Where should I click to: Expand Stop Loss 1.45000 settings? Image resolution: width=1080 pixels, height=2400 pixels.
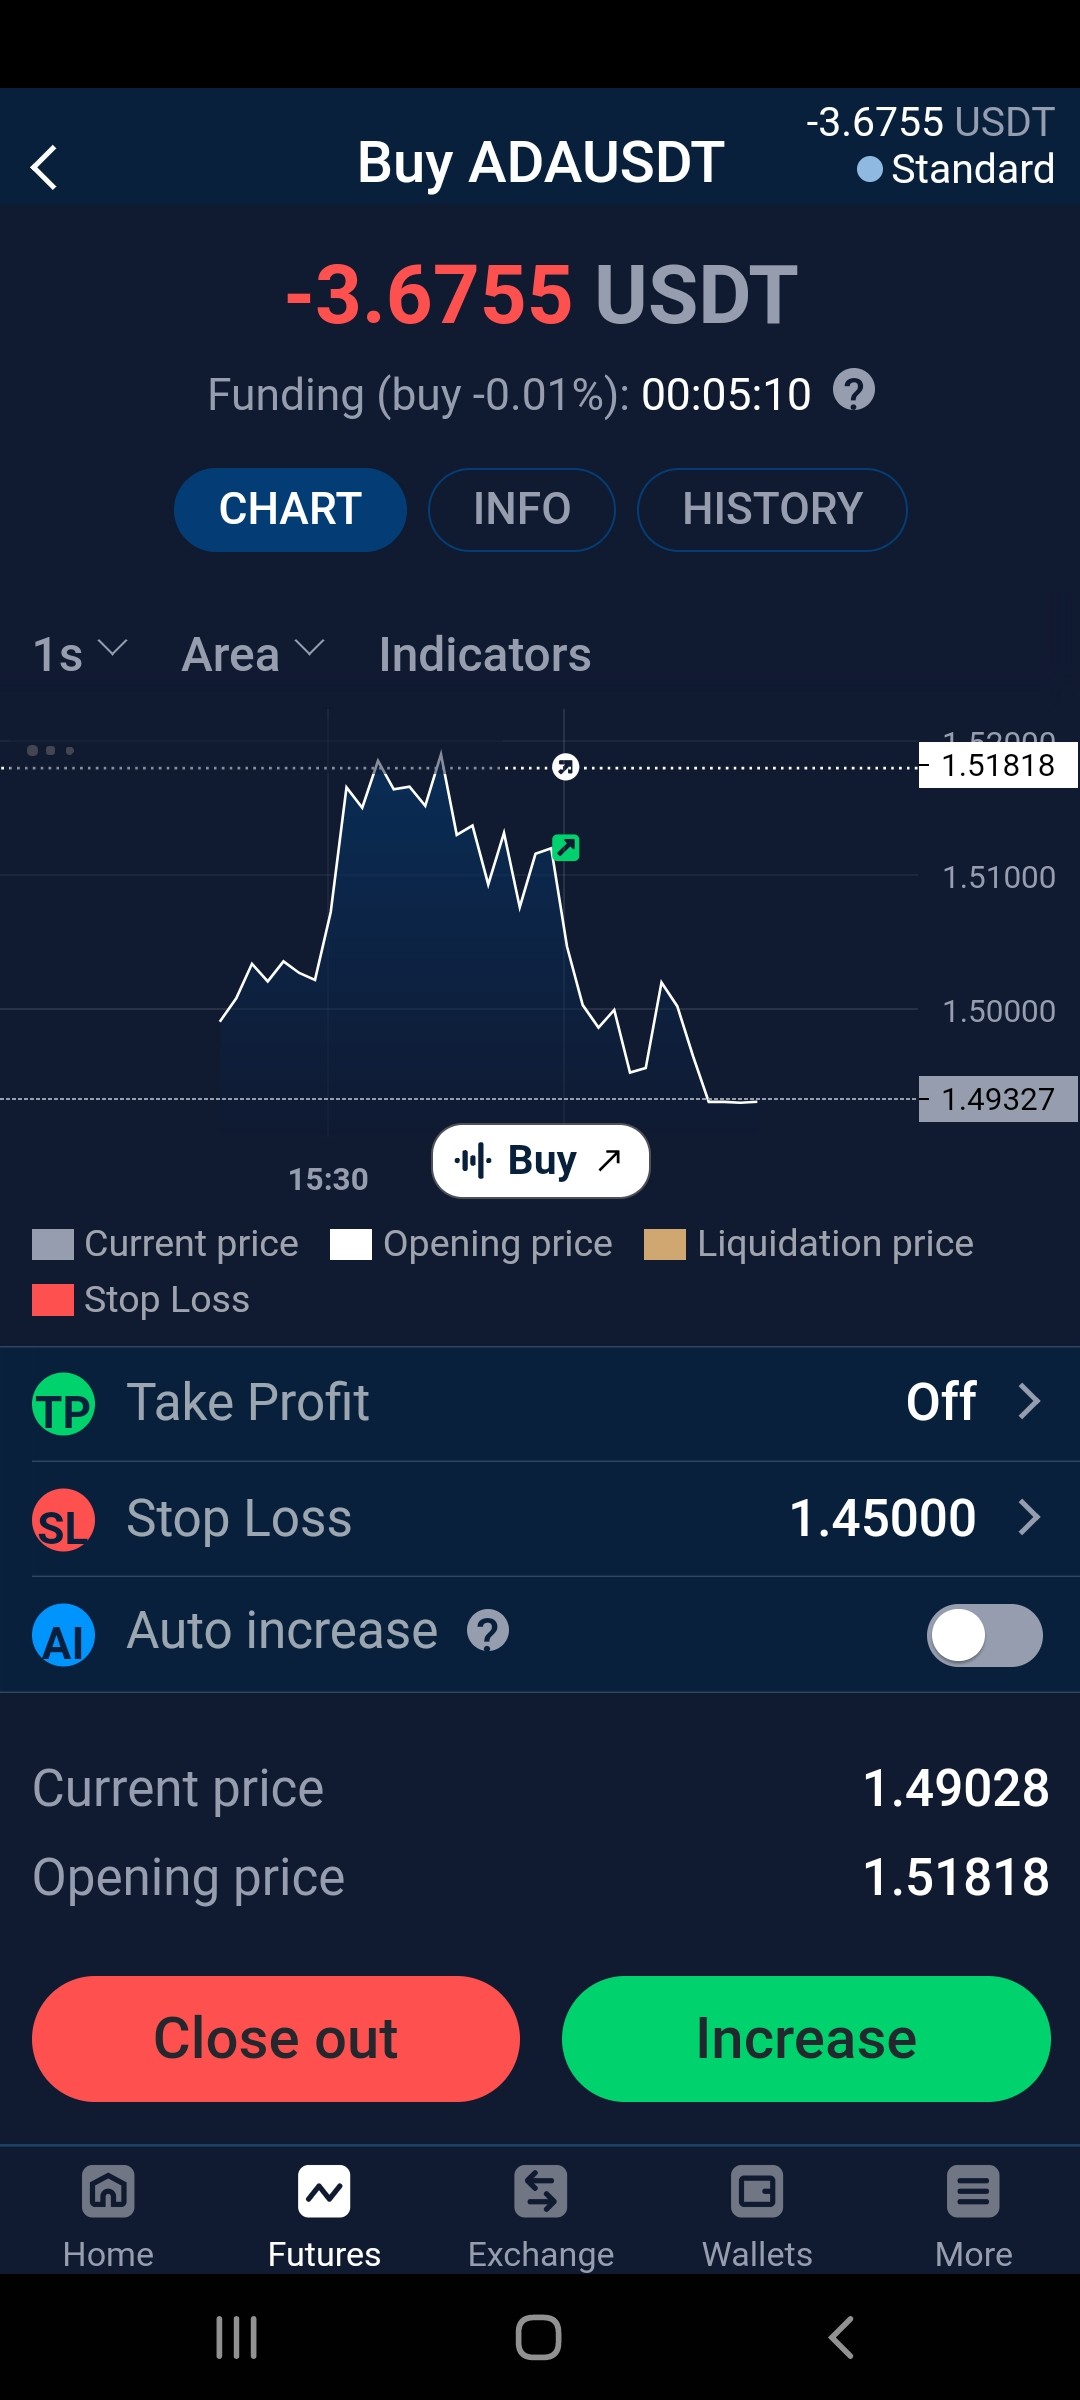[540, 1518]
